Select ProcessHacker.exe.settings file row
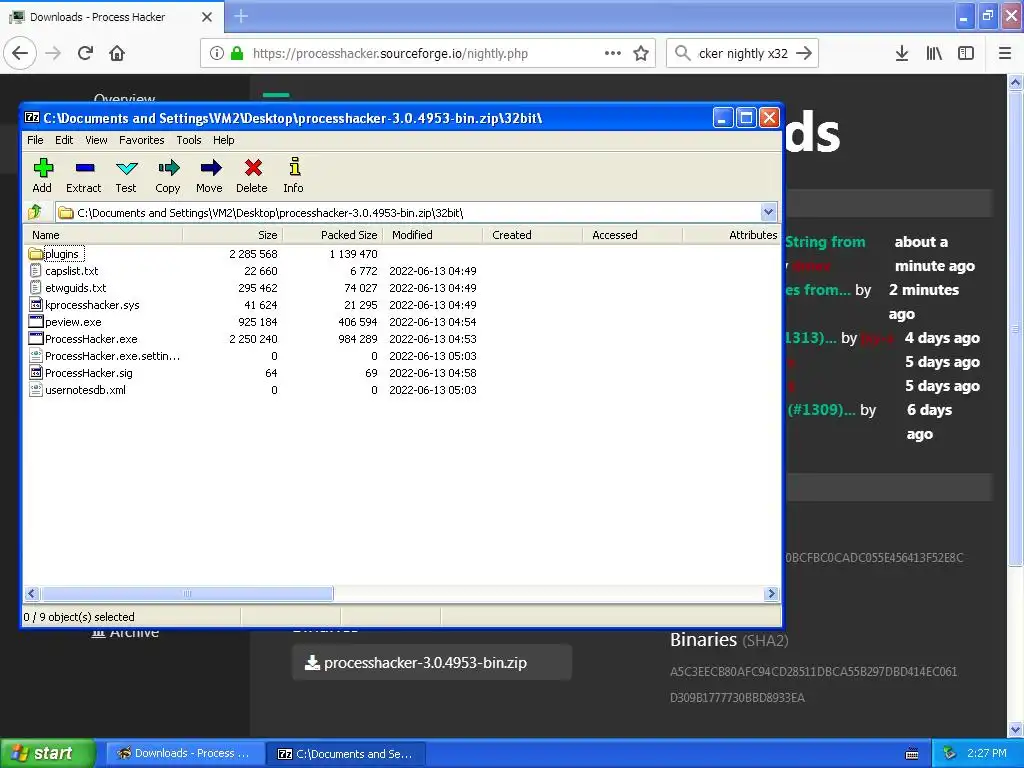Image resolution: width=1024 pixels, height=768 pixels. 112,356
